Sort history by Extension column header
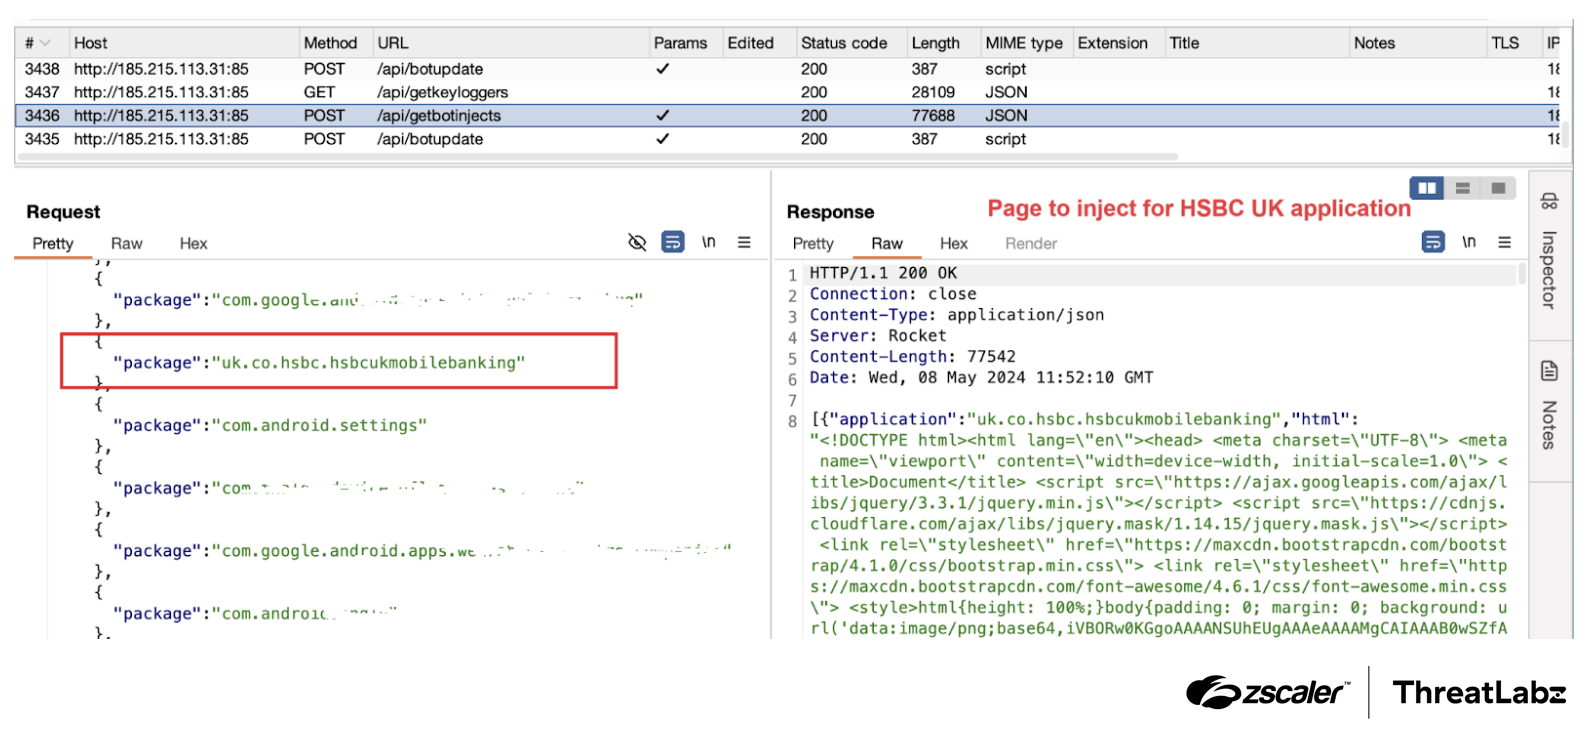 1118,43
